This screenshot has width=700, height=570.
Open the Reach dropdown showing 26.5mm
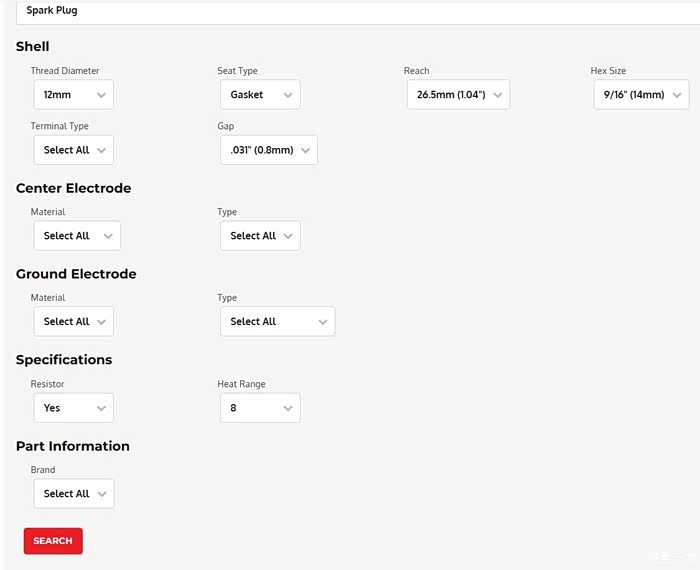(x=458, y=95)
